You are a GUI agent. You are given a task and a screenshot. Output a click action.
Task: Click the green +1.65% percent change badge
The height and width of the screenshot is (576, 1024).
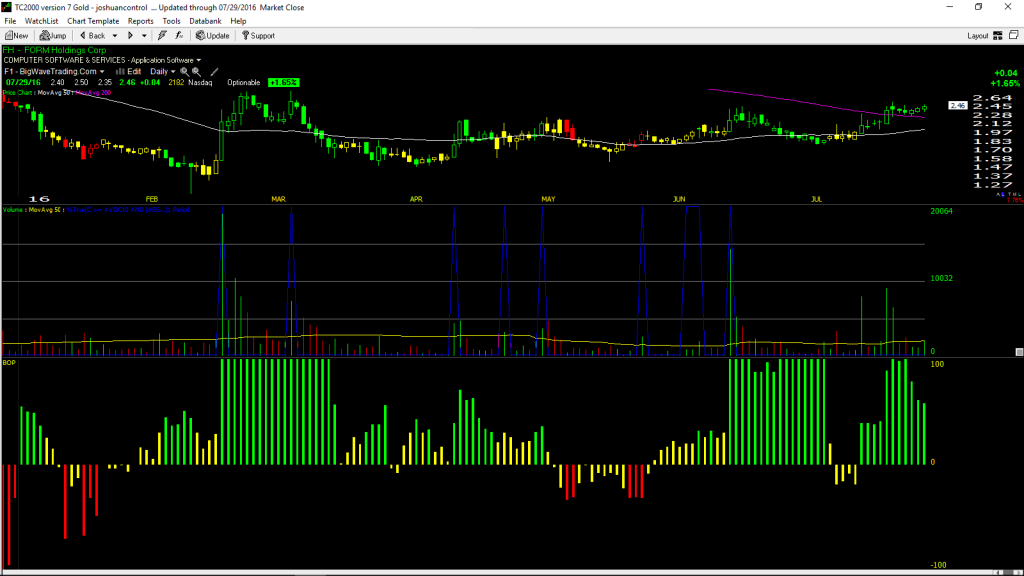[283, 83]
